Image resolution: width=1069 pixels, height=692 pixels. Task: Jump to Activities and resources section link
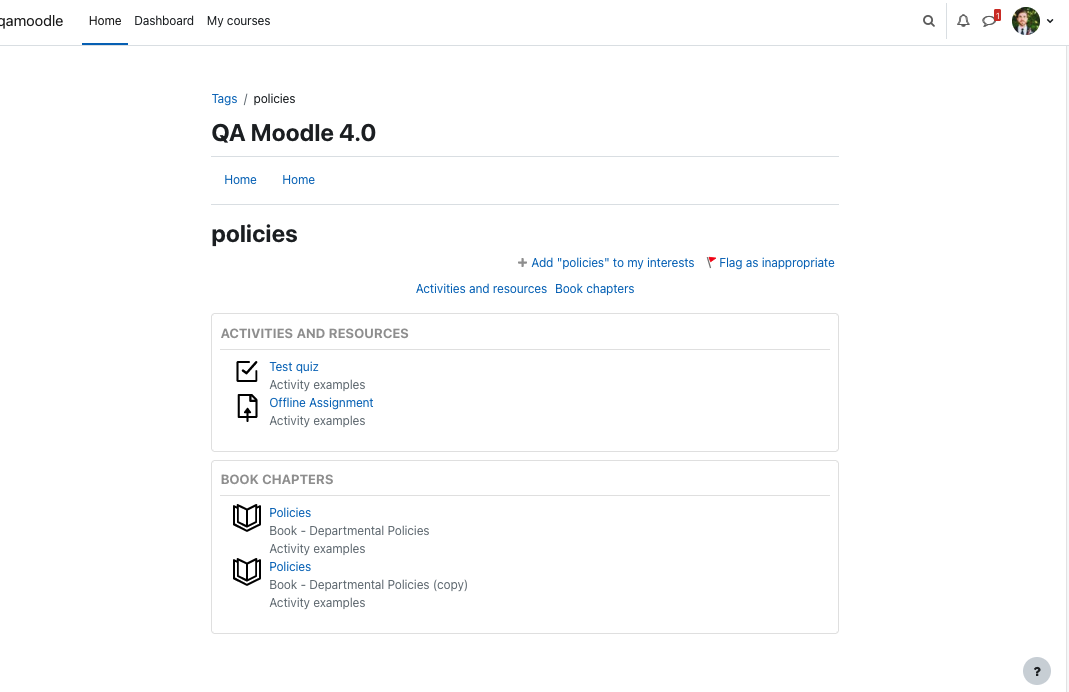pos(481,289)
